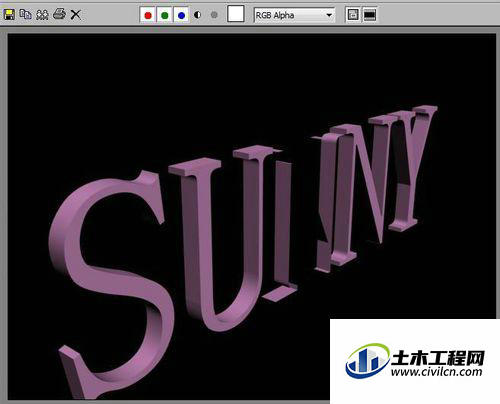The height and width of the screenshot is (404, 500).
Task: Show the alpha channel half-circle button
Action: click(x=198, y=15)
